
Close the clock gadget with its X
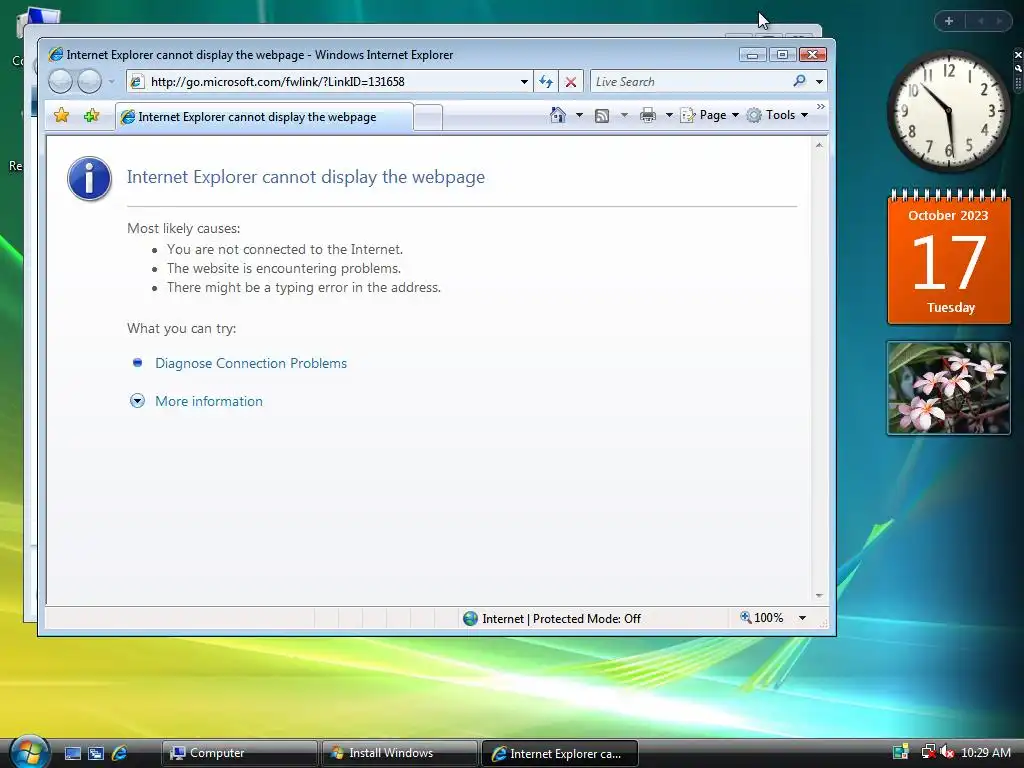[x=1017, y=55]
